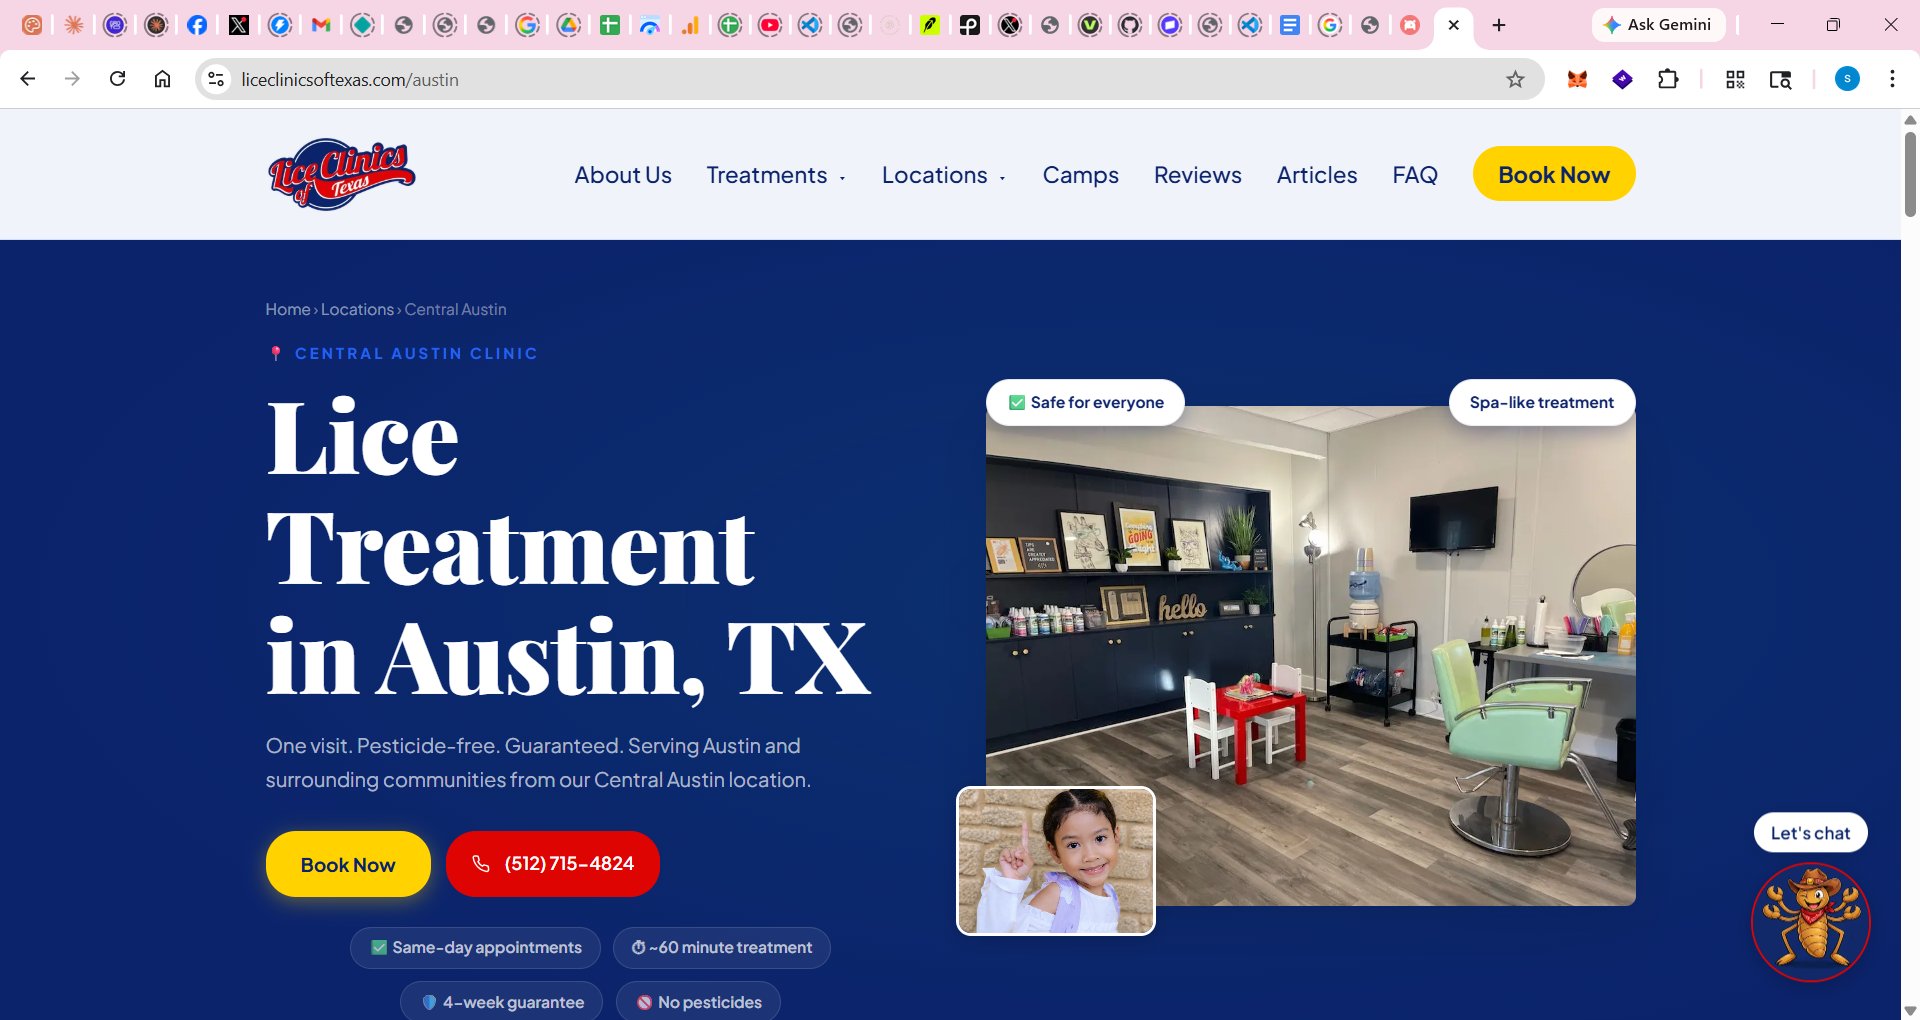Open the Extensions puzzle menu
Viewport: 1920px width, 1020px height.
1668,79
